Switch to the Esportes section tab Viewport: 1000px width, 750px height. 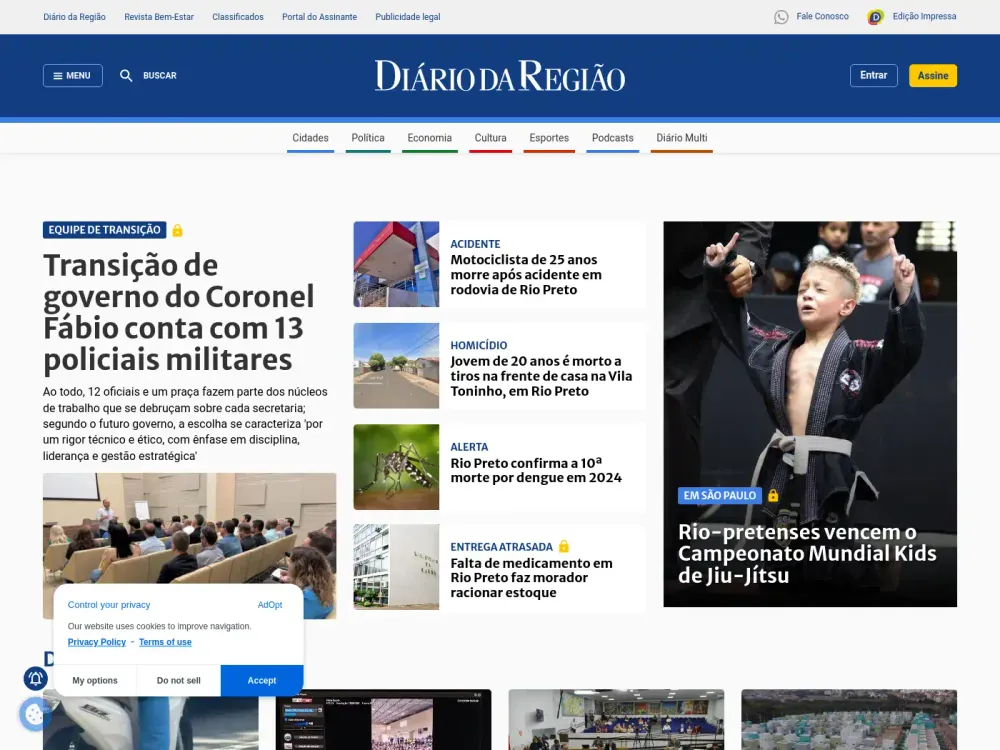(548, 138)
